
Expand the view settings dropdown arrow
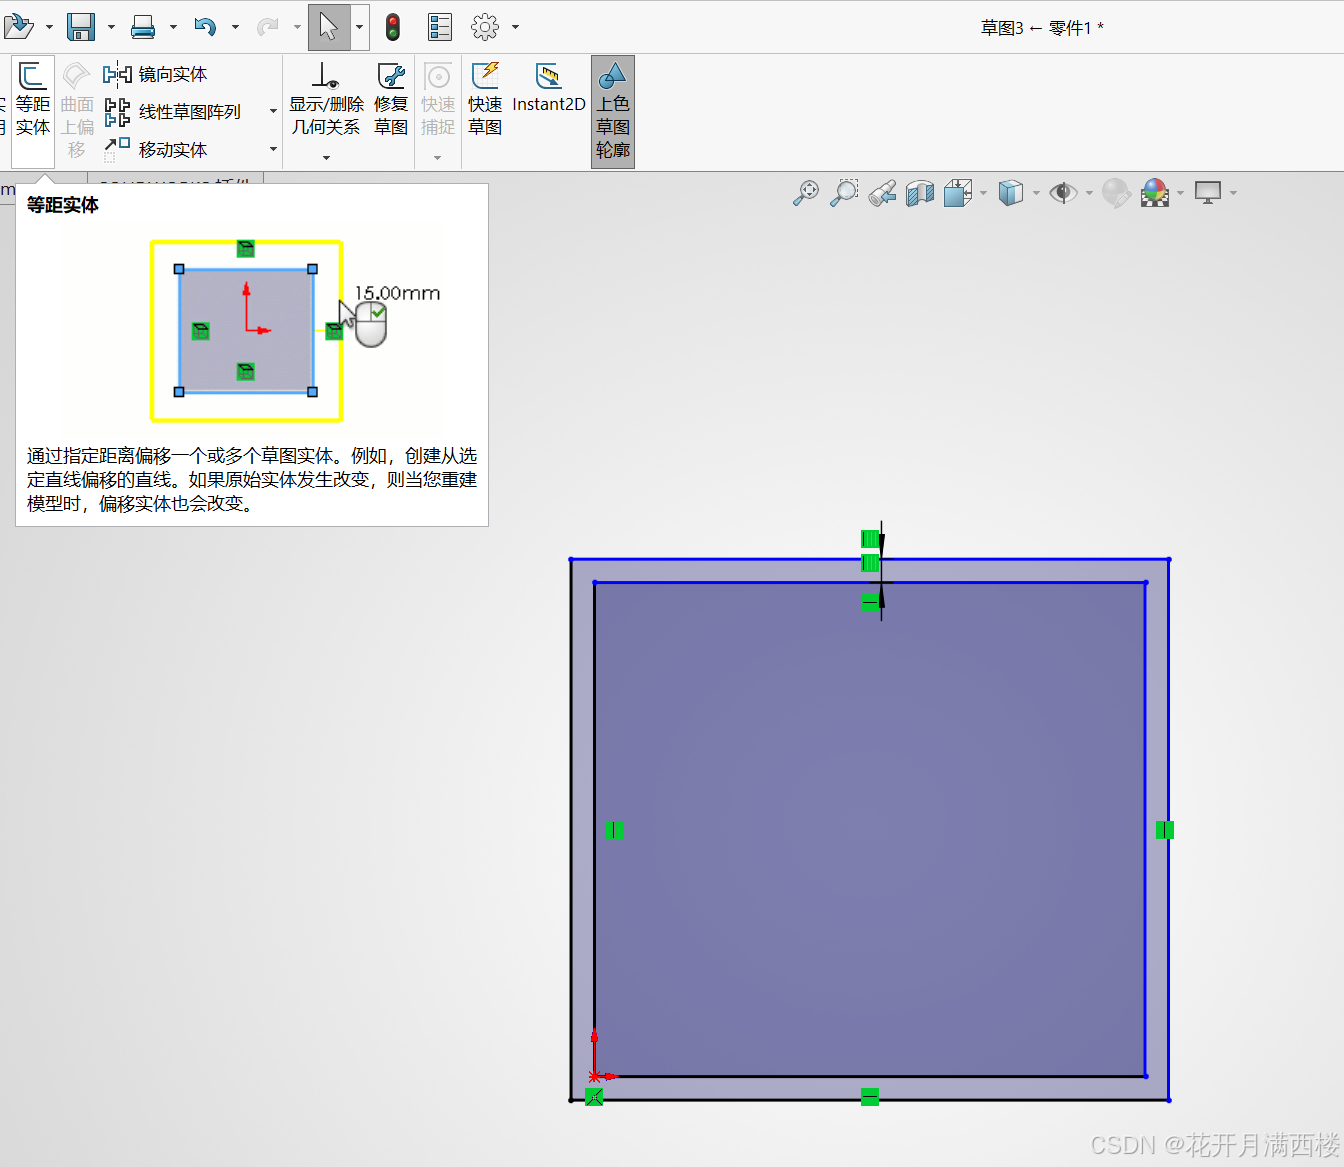(x=1234, y=193)
